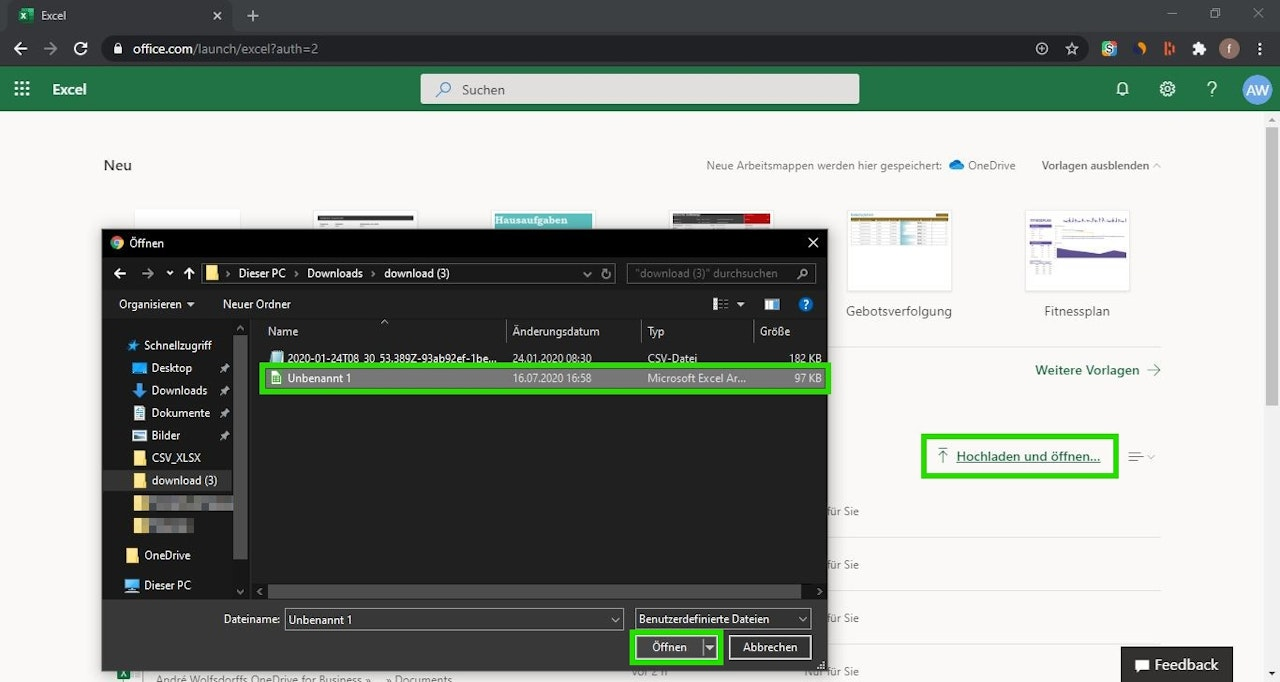Open the settings gear in Excel header
The image size is (1280, 682).
click(1167, 89)
